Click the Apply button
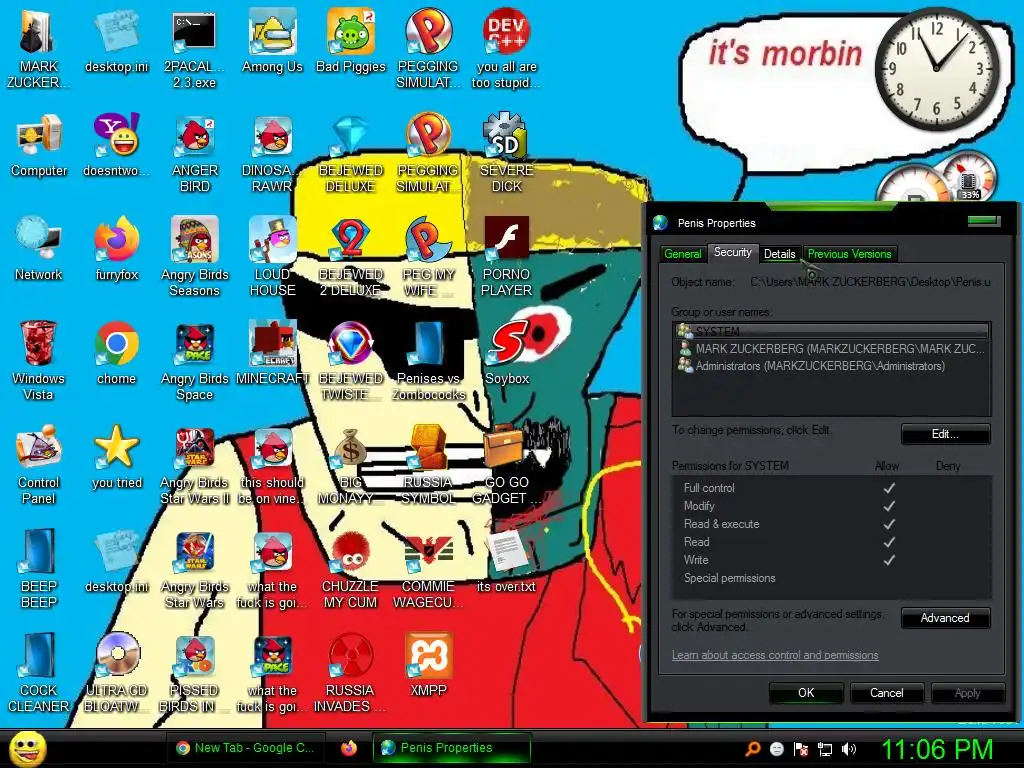The height and width of the screenshot is (768, 1024). pos(967,693)
